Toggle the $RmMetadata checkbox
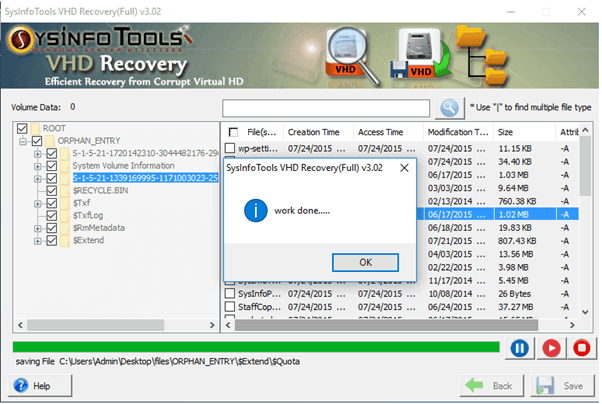The width and height of the screenshot is (602, 404). 52,228
